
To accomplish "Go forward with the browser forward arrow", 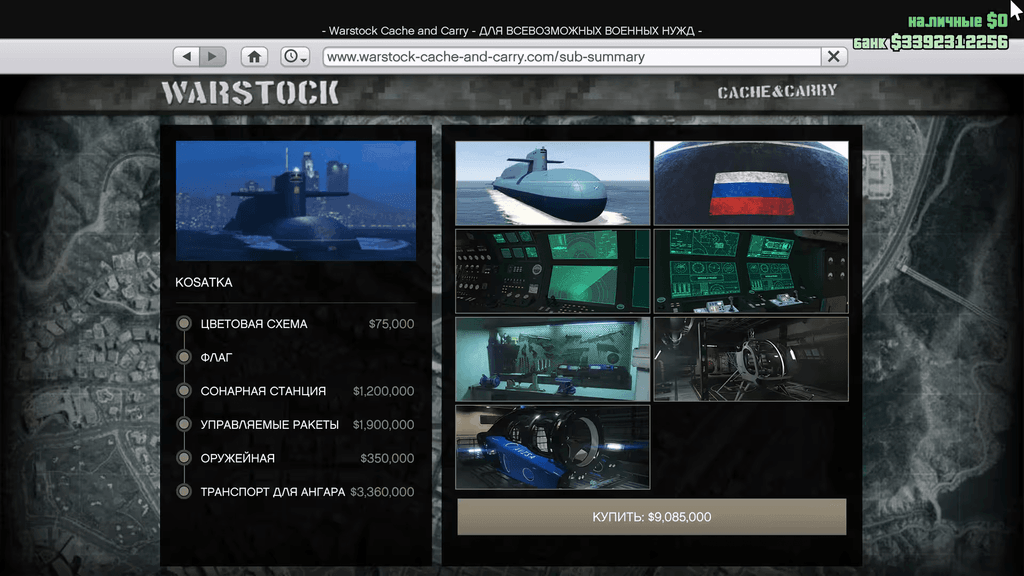I will click(213, 57).
